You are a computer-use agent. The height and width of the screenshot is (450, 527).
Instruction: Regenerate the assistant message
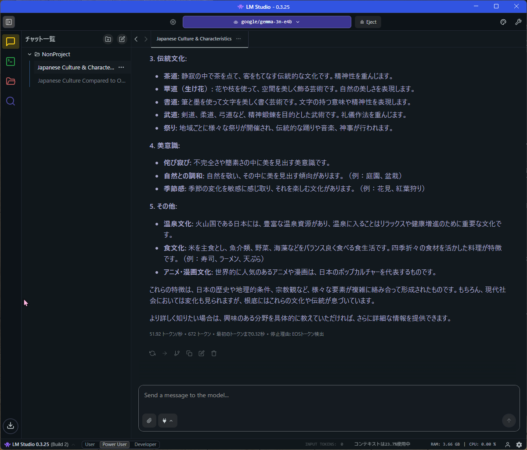tap(152, 354)
